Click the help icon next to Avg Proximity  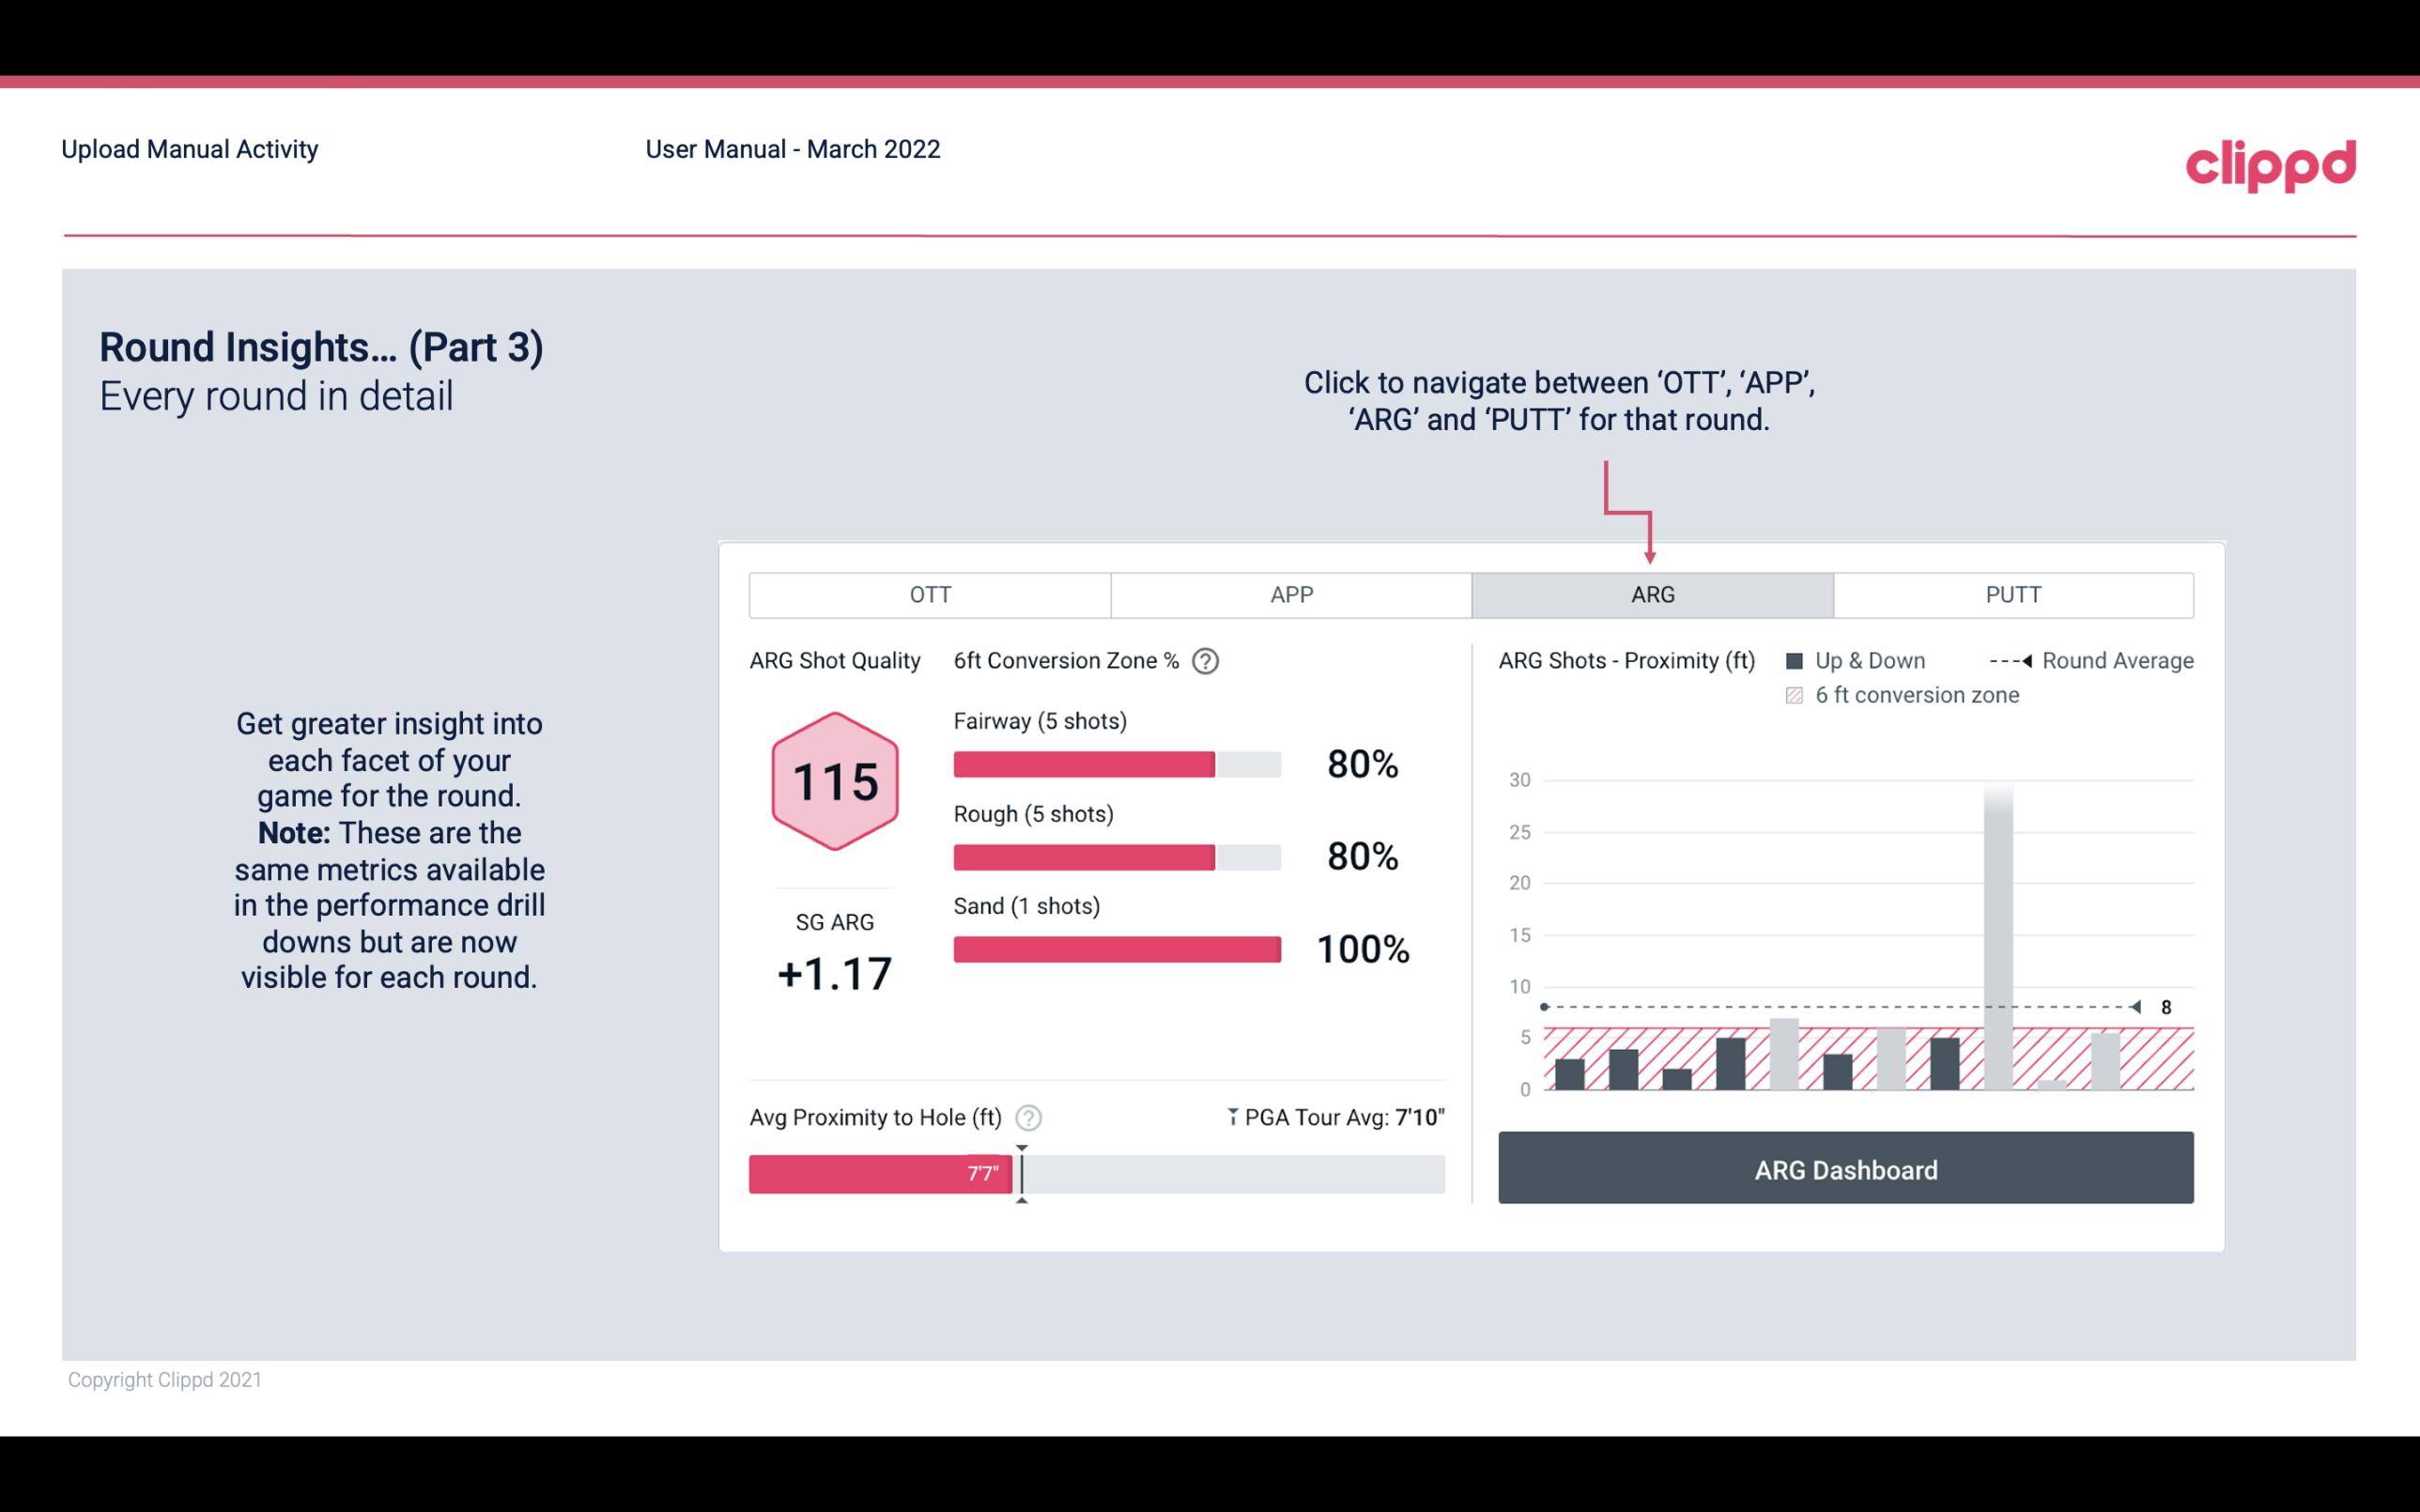coord(1031,1117)
